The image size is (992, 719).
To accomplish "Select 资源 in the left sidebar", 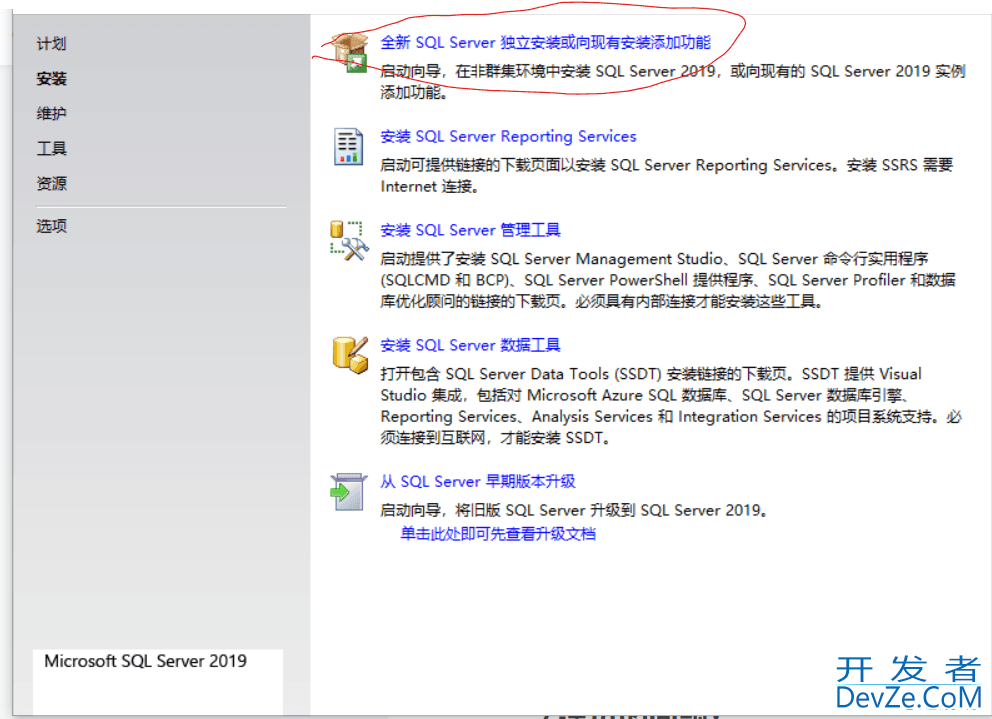I will pos(51,184).
